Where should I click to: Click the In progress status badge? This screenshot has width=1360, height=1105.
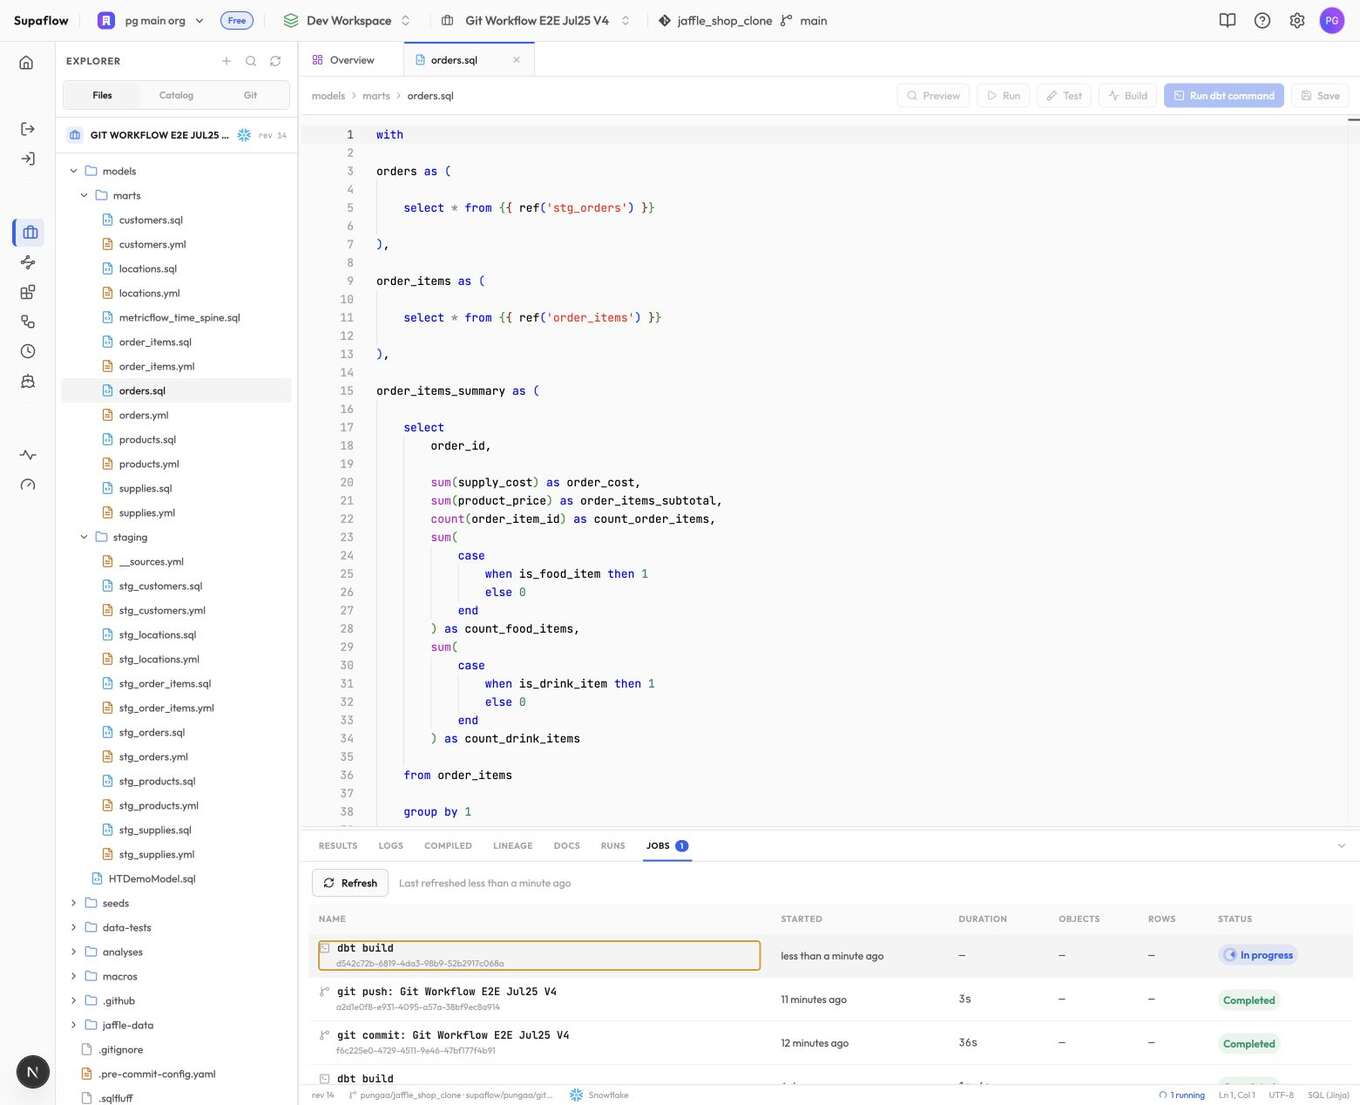[x=1258, y=955]
